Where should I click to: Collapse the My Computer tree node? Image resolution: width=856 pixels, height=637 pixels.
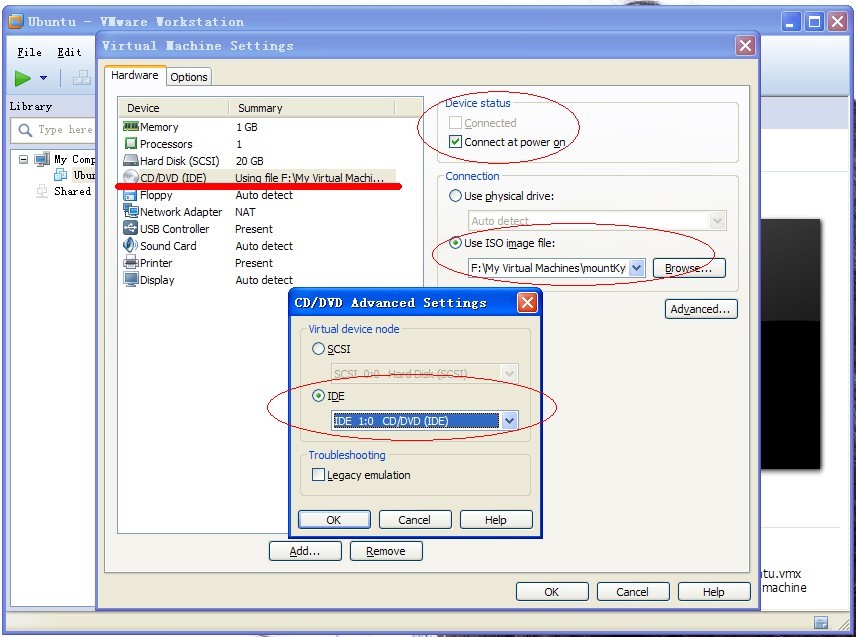[23, 159]
